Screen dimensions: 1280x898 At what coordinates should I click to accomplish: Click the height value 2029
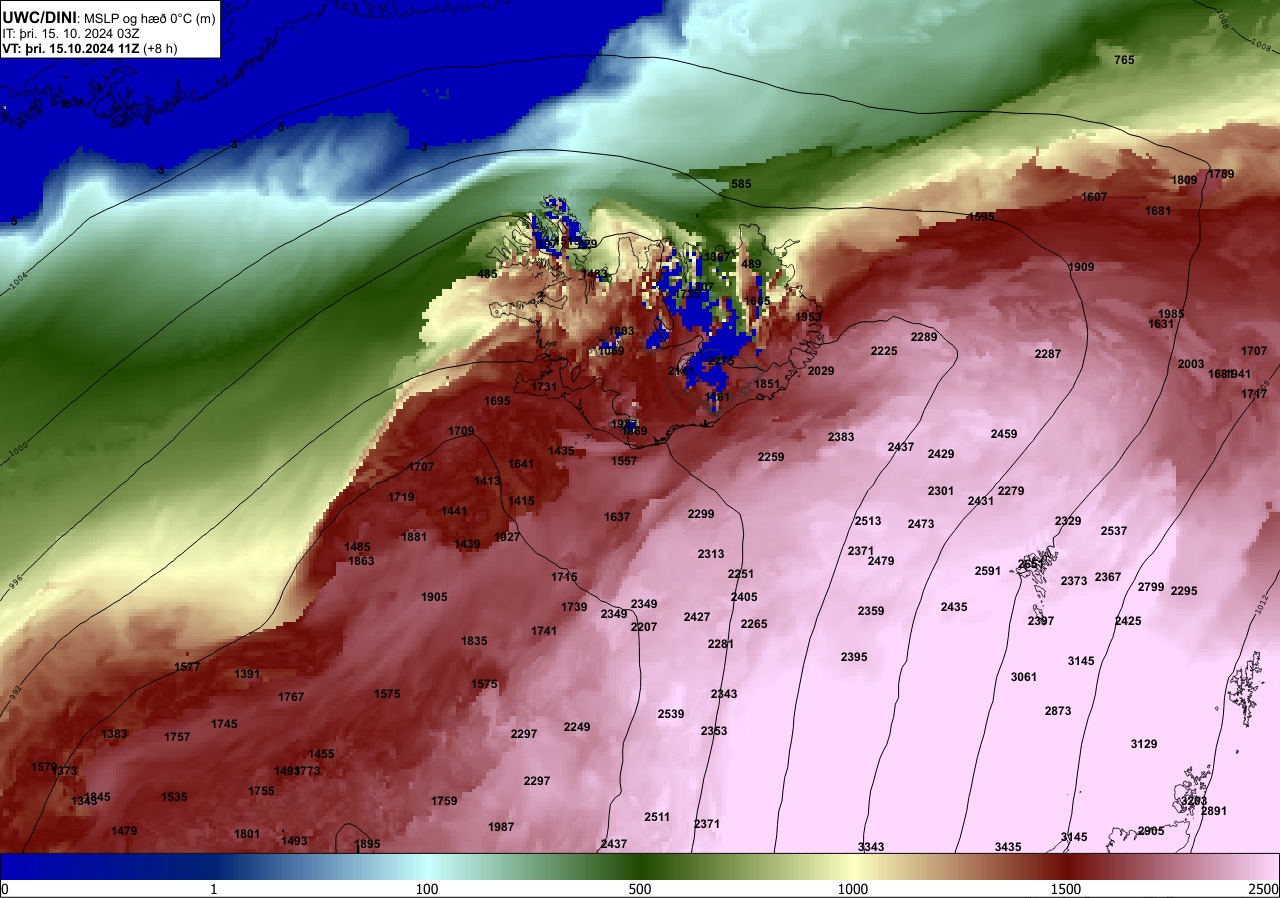[x=821, y=371]
